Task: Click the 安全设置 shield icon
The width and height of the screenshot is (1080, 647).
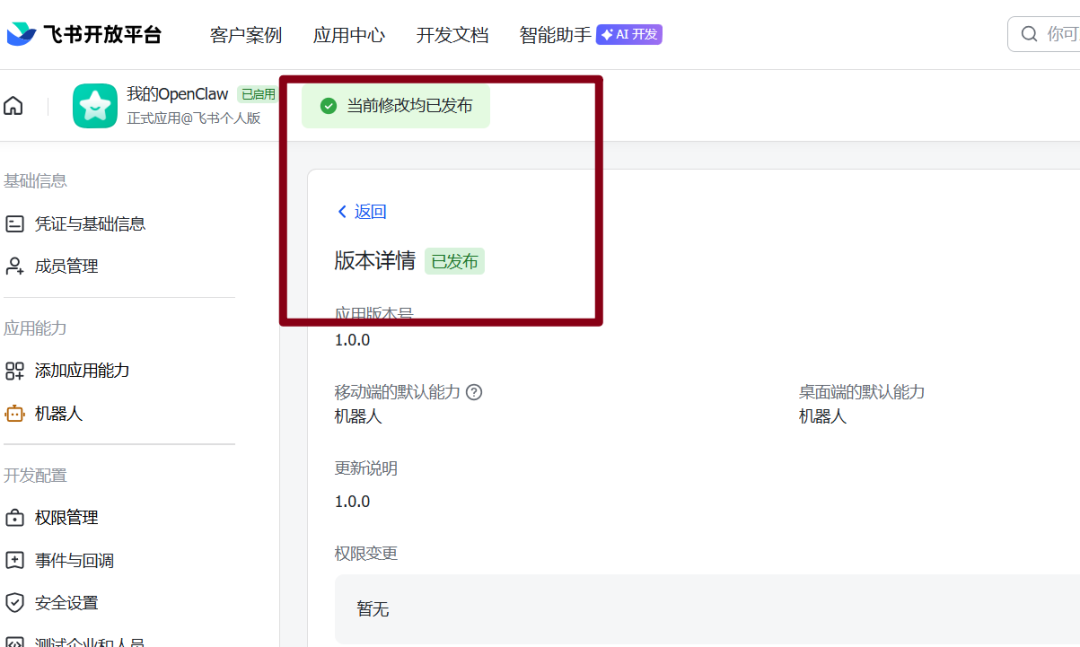Action: pyautogui.click(x=15, y=603)
